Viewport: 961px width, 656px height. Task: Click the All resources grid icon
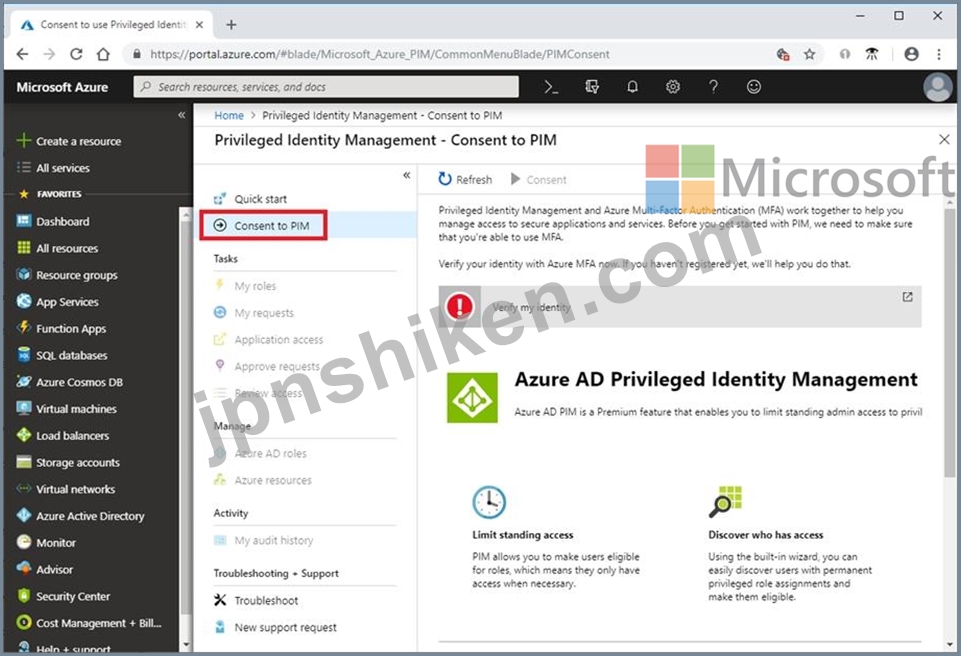click(x=24, y=248)
